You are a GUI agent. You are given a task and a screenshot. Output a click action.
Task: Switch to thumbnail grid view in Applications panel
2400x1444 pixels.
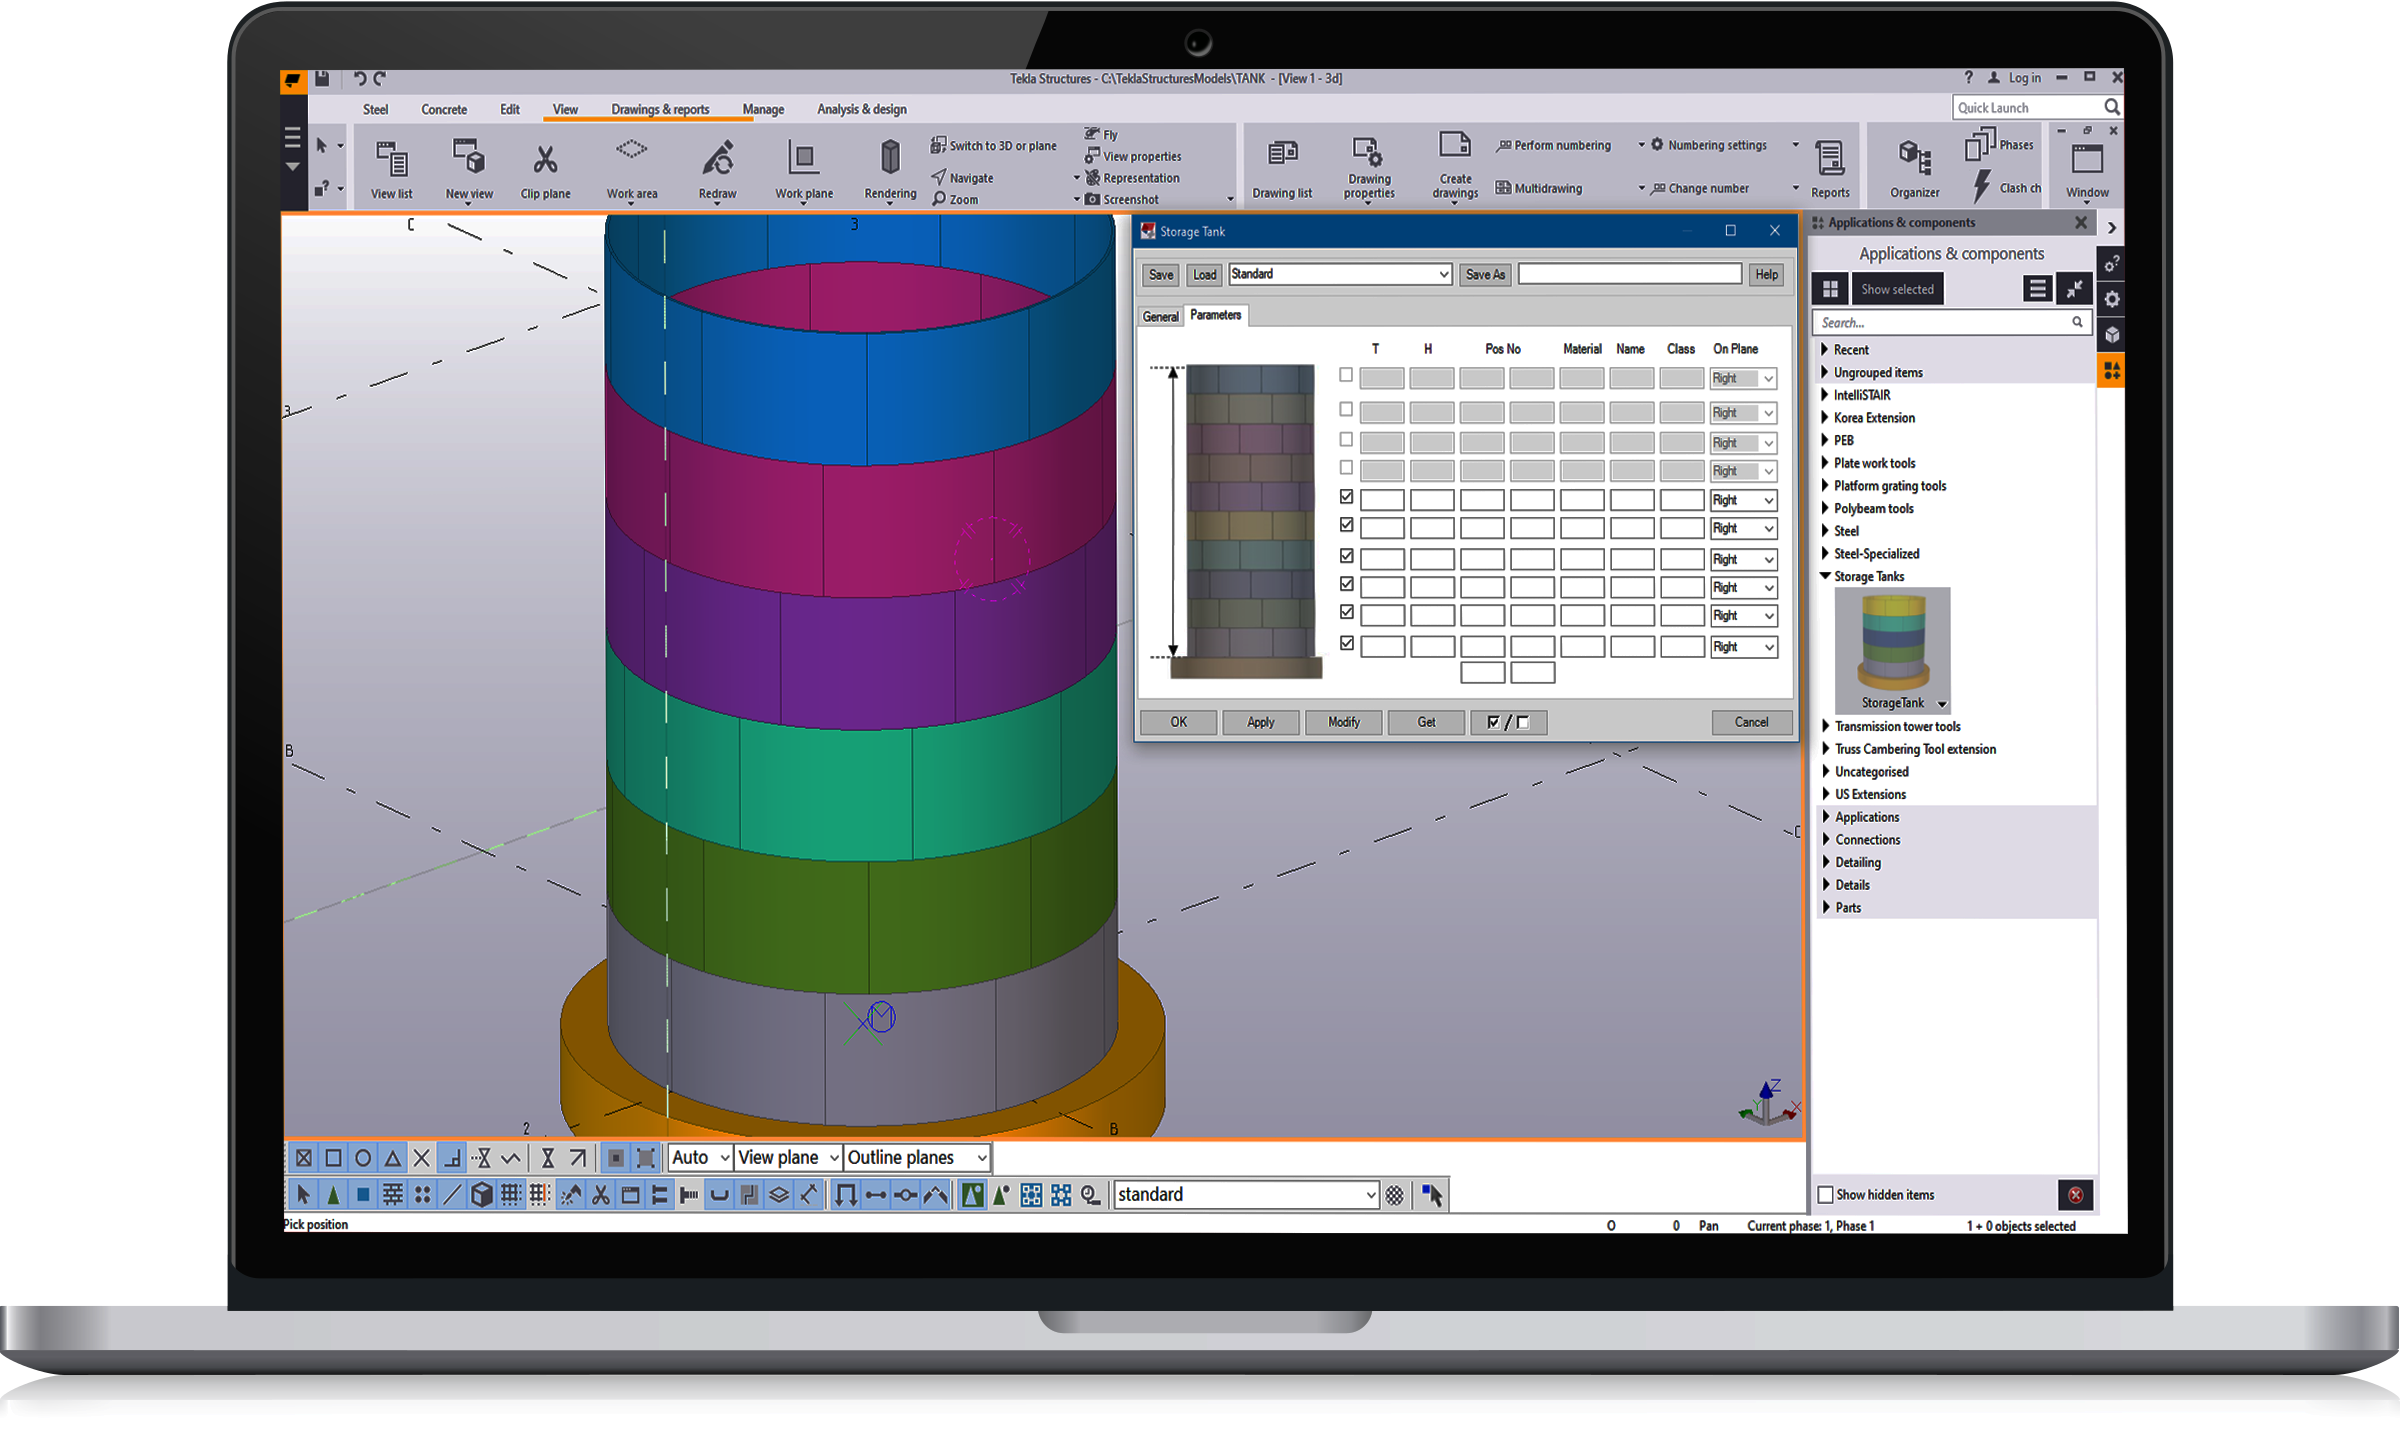point(1830,289)
